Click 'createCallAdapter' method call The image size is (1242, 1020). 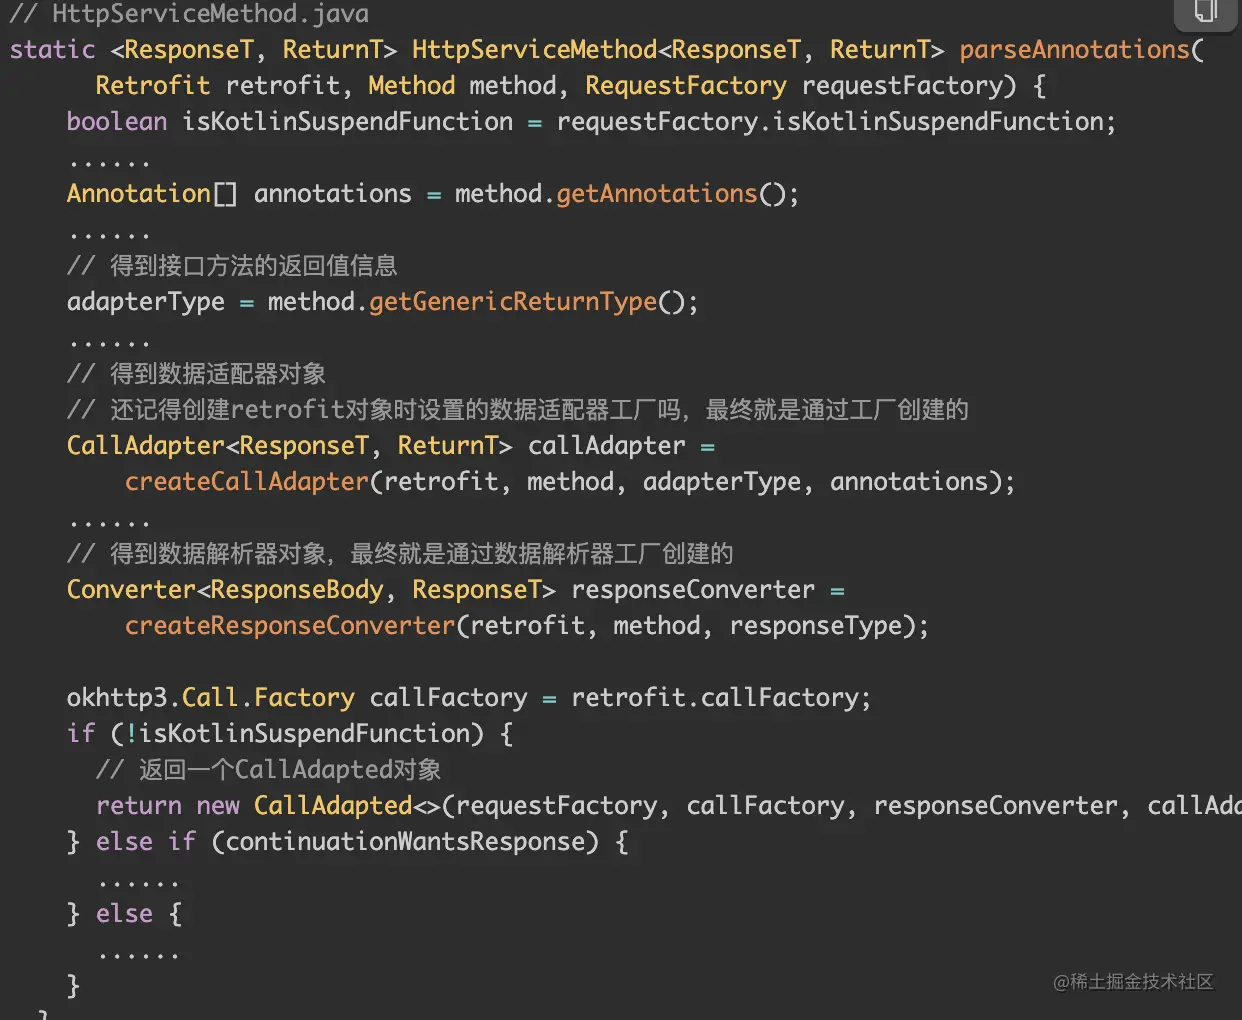pyautogui.click(x=247, y=482)
